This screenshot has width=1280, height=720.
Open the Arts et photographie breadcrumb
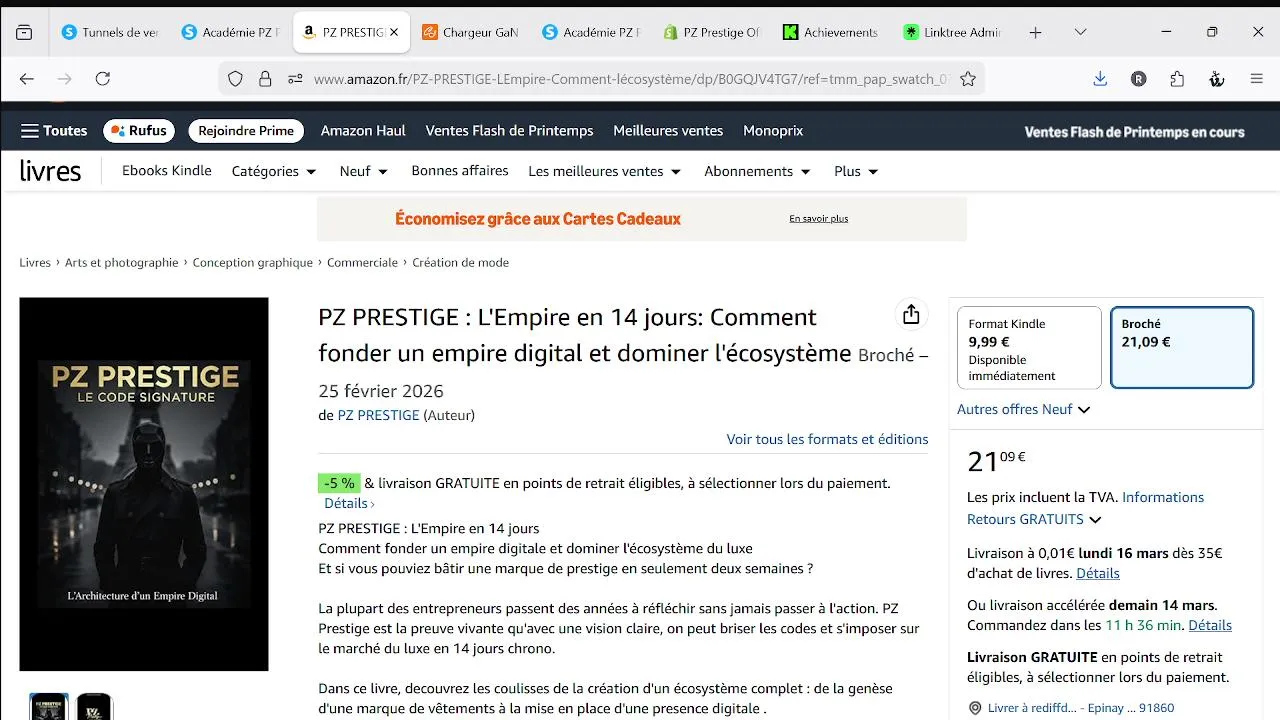tap(122, 263)
